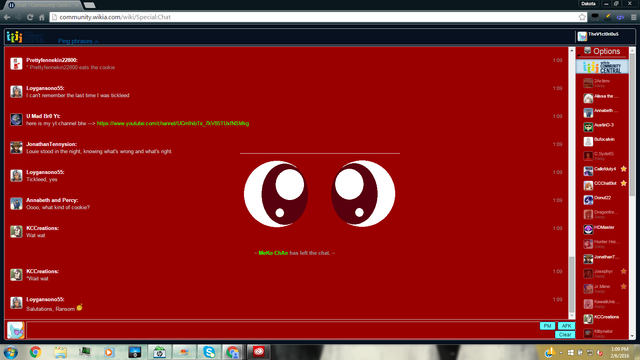Open File Explorer from the taskbar
Viewport: 640px width, 360px height.
tap(60, 352)
